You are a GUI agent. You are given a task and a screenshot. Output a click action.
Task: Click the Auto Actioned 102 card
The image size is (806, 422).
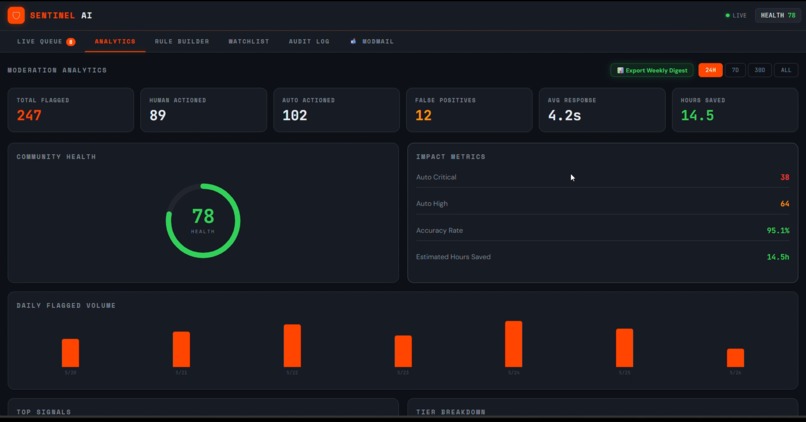336,109
